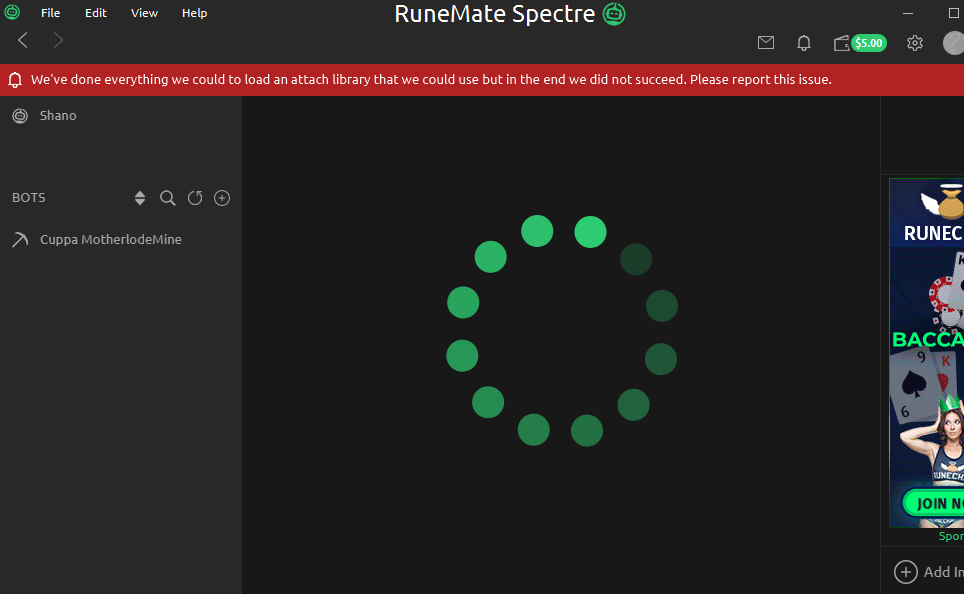
Task: Open the messages envelope icon
Action: (765, 42)
